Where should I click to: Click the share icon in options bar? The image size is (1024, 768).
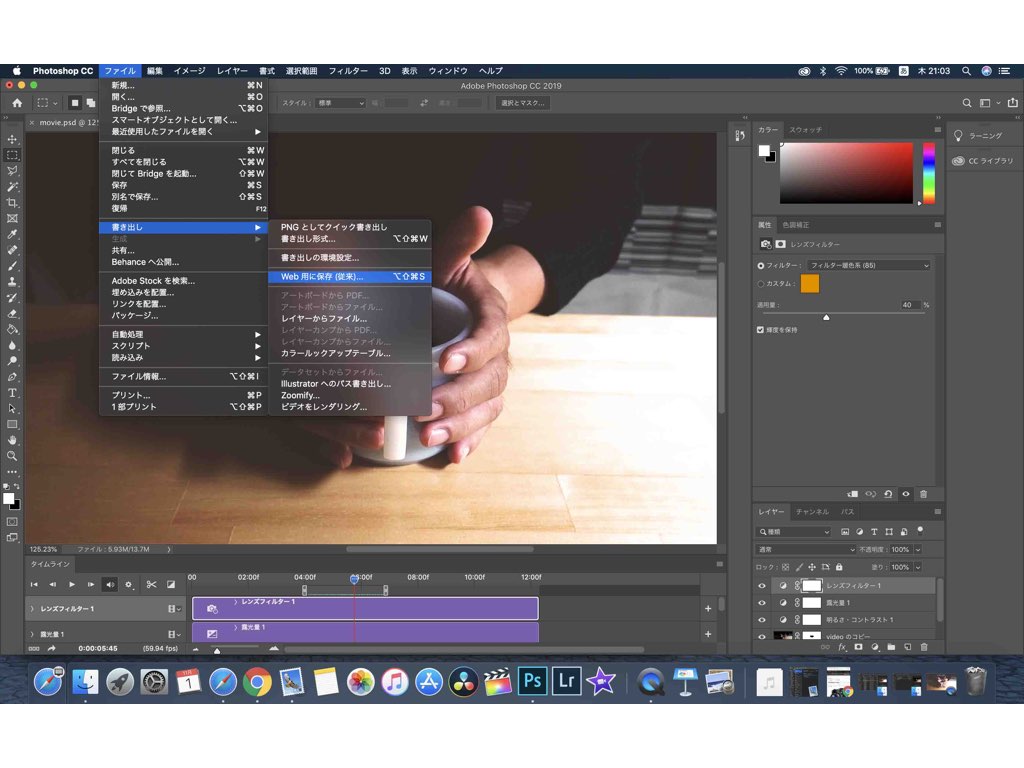(1012, 103)
